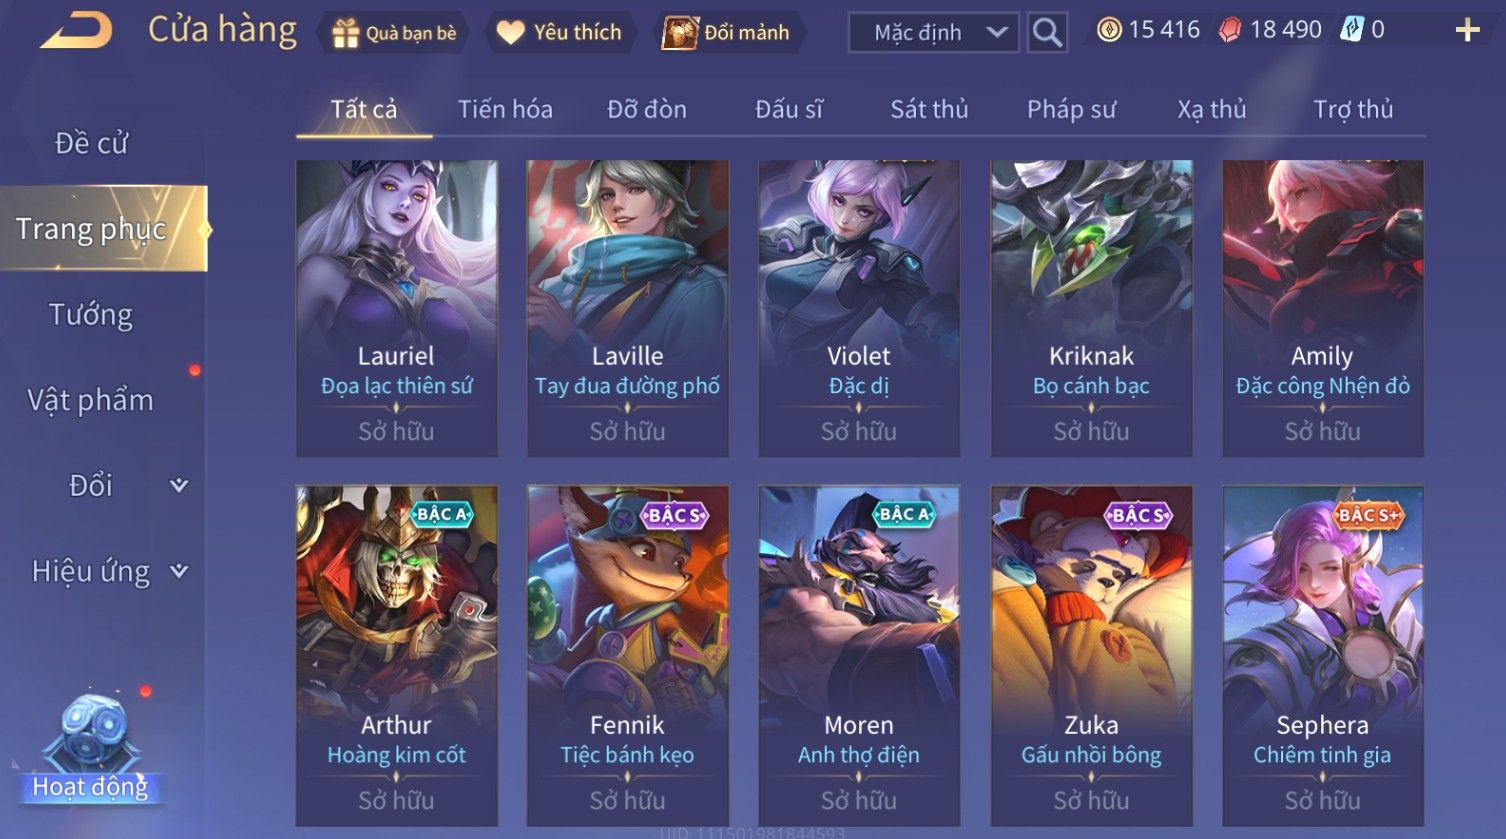Open the Mặc định sort dropdown
The width and height of the screenshot is (1506, 839).
(x=933, y=33)
